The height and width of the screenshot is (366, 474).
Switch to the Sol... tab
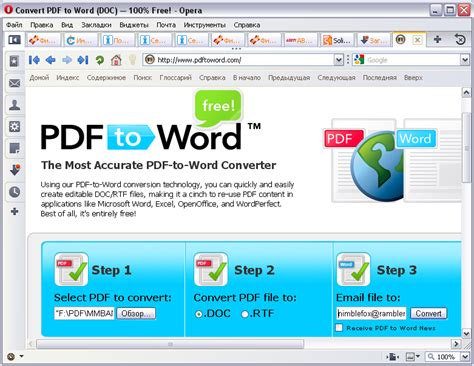click(337, 40)
